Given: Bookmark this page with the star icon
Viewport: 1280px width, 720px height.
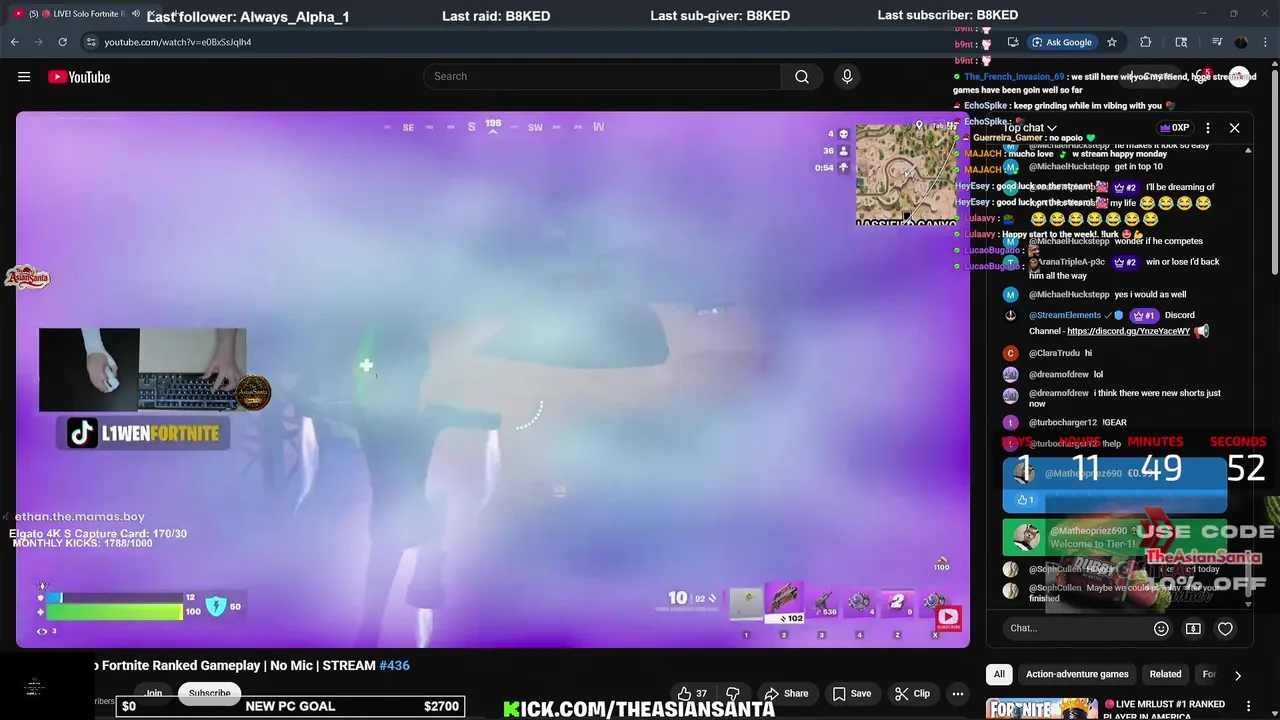Looking at the screenshot, I should (x=1111, y=42).
